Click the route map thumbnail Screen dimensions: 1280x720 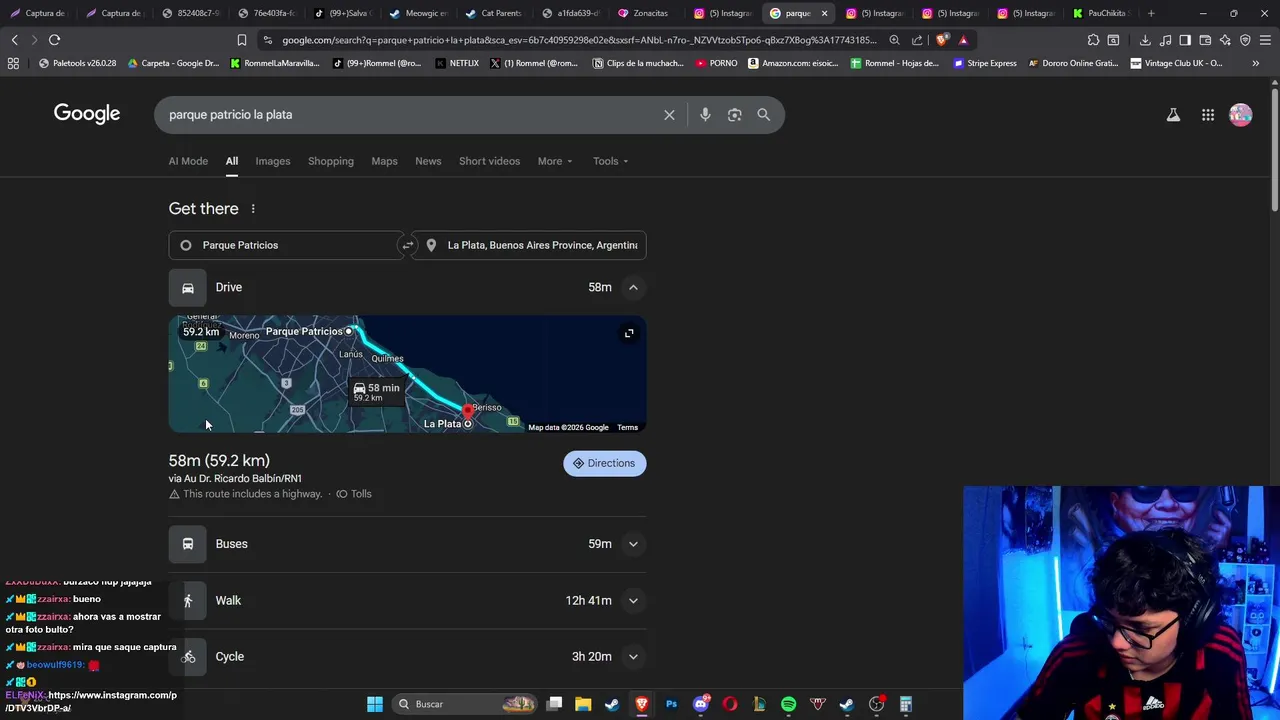[407, 375]
